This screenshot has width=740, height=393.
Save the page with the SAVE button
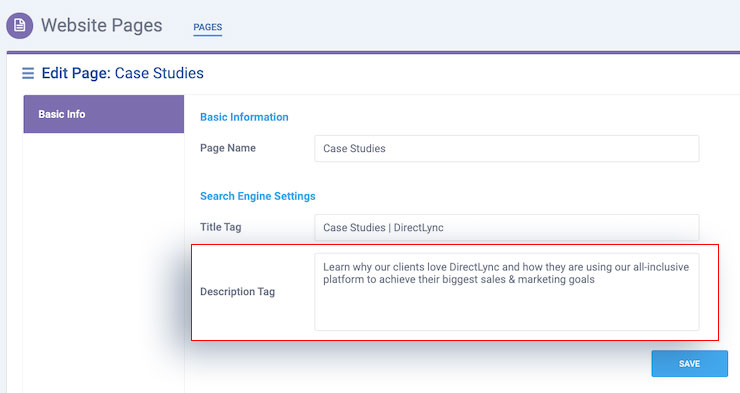click(690, 364)
